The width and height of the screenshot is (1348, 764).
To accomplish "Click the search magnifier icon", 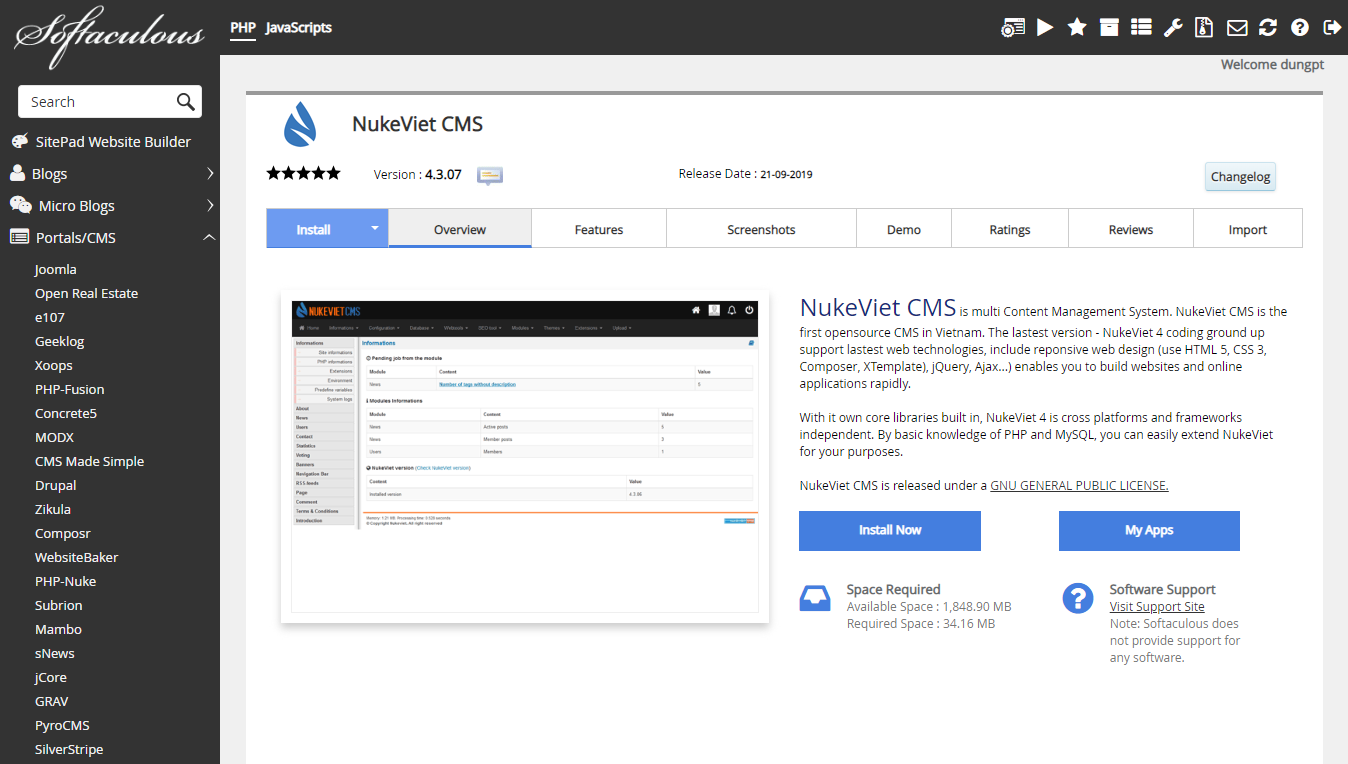I will (x=186, y=101).
